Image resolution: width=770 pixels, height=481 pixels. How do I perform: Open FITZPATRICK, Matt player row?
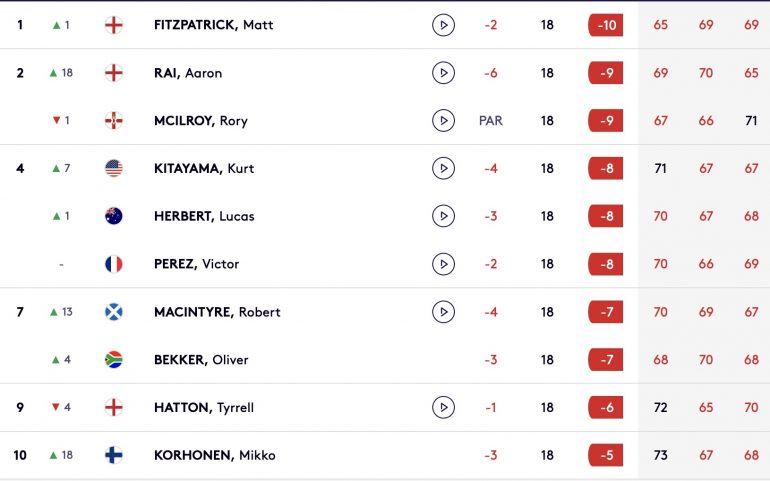(x=385, y=25)
